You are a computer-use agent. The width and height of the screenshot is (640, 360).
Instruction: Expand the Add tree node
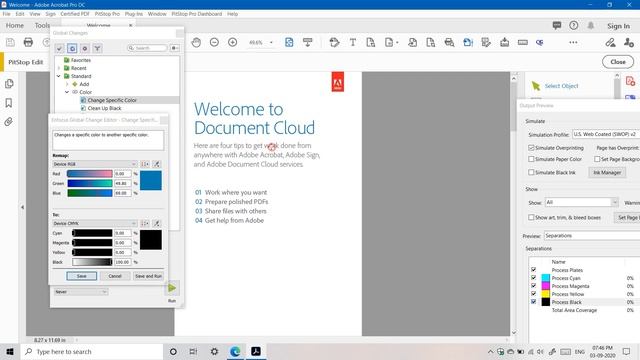[x=67, y=84]
